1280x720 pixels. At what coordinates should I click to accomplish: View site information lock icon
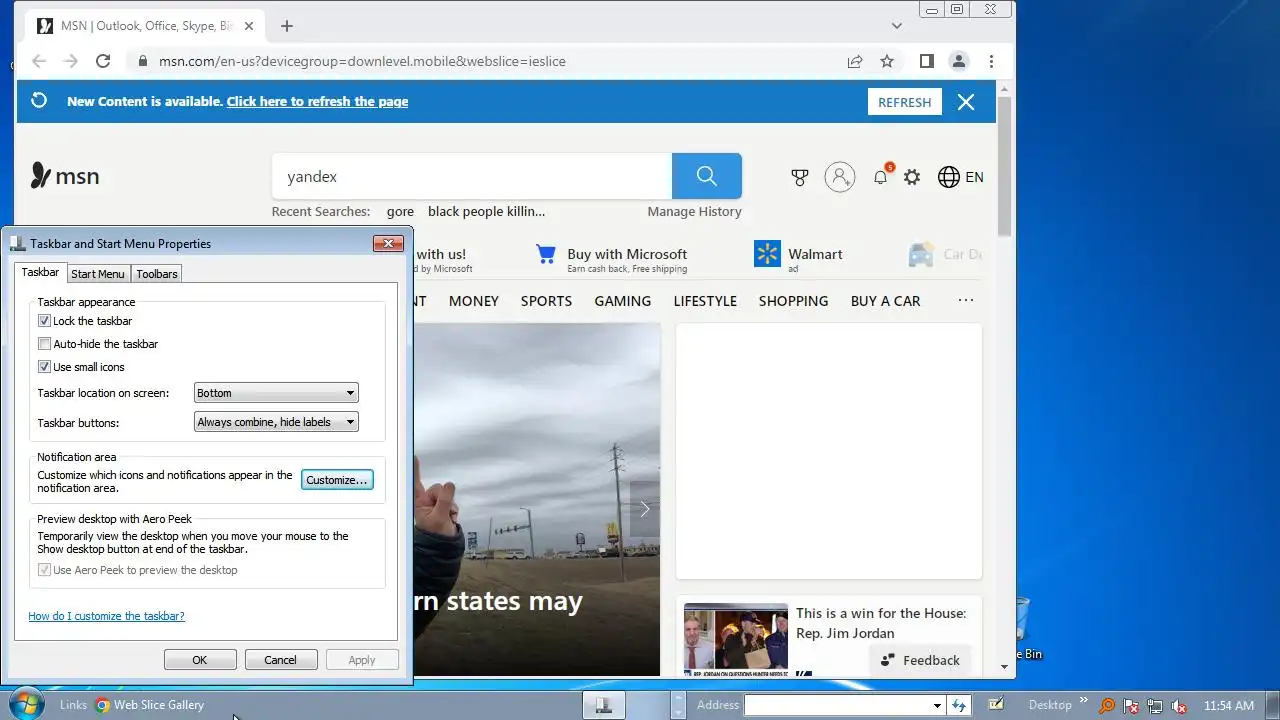[x=141, y=61]
